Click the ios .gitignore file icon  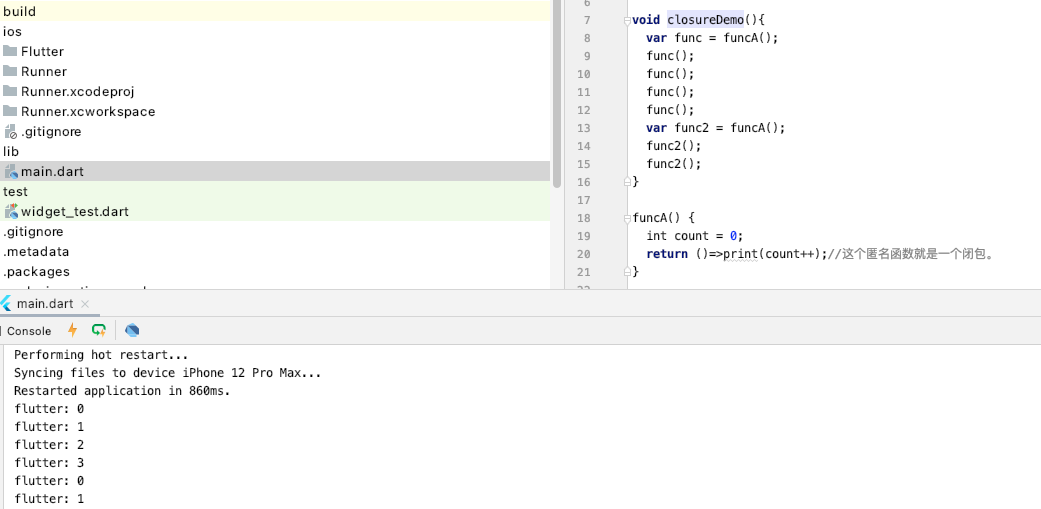(x=10, y=131)
